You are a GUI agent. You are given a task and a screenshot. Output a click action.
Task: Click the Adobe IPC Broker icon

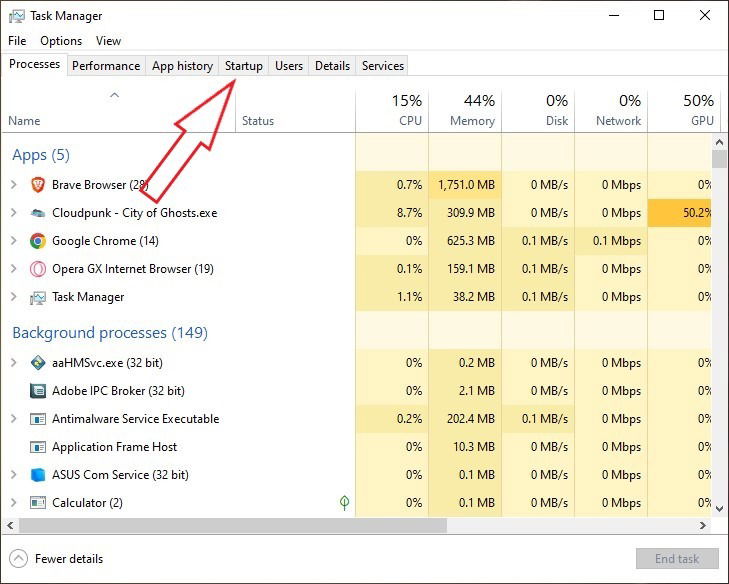click(38, 391)
